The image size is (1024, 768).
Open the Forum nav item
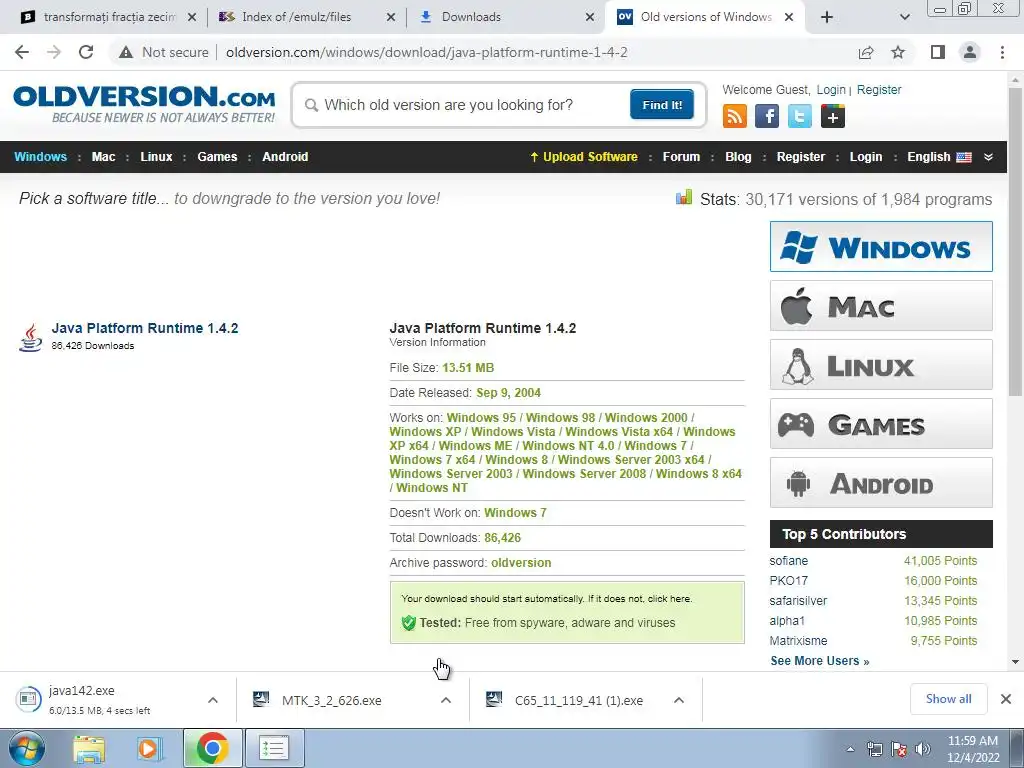[681, 157]
